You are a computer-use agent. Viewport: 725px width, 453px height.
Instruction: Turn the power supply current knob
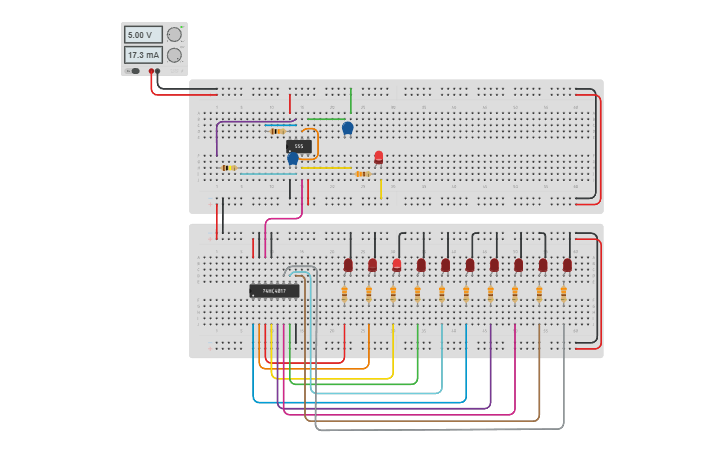(174, 55)
